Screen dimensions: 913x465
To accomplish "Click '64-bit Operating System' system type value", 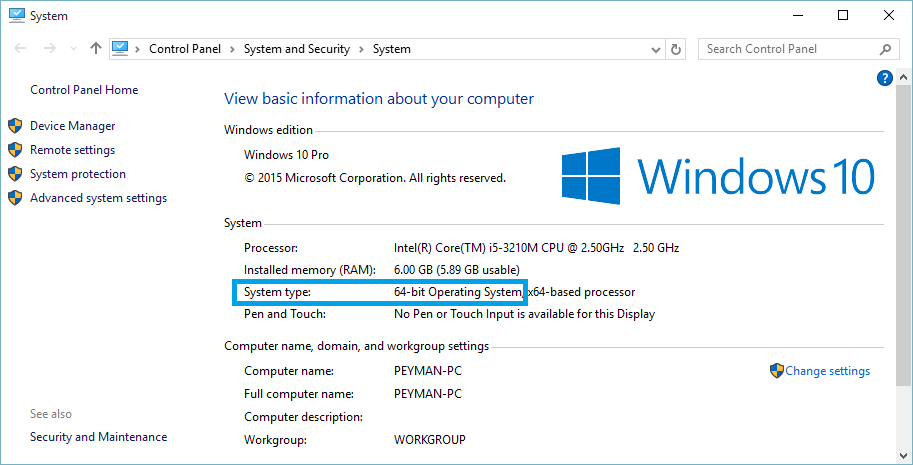I will (458, 292).
